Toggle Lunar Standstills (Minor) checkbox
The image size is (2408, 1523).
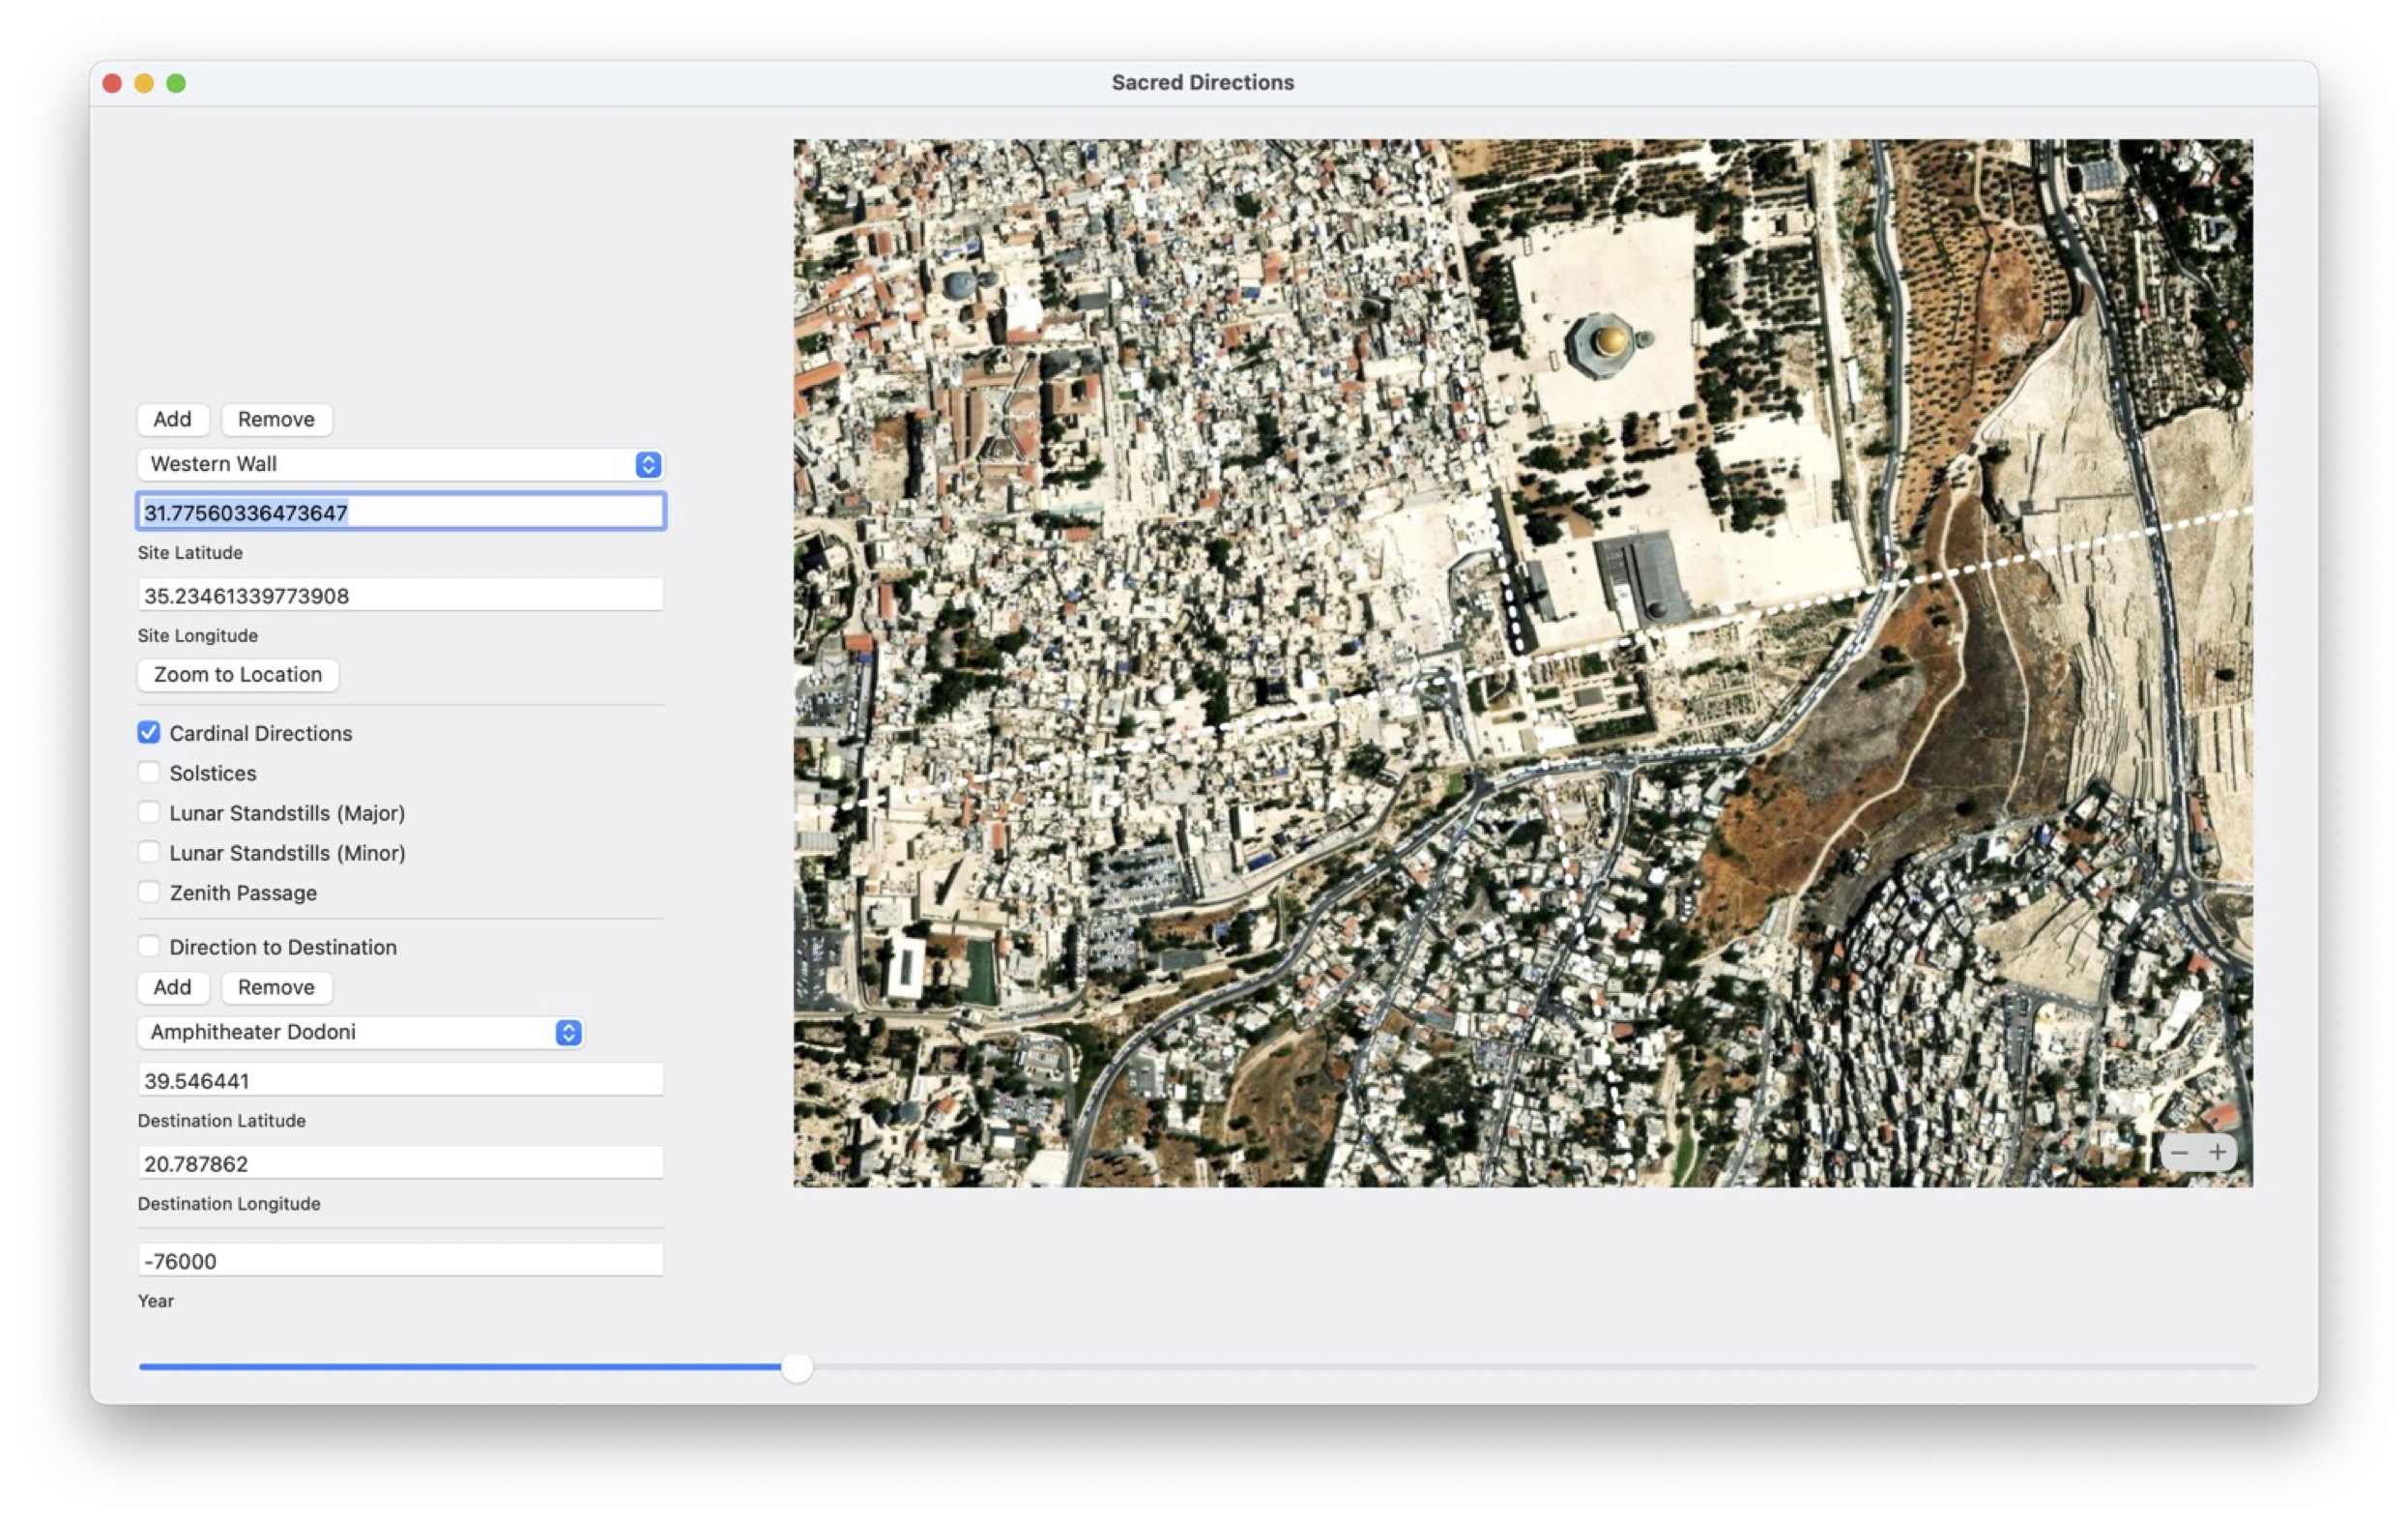tap(149, 853)
